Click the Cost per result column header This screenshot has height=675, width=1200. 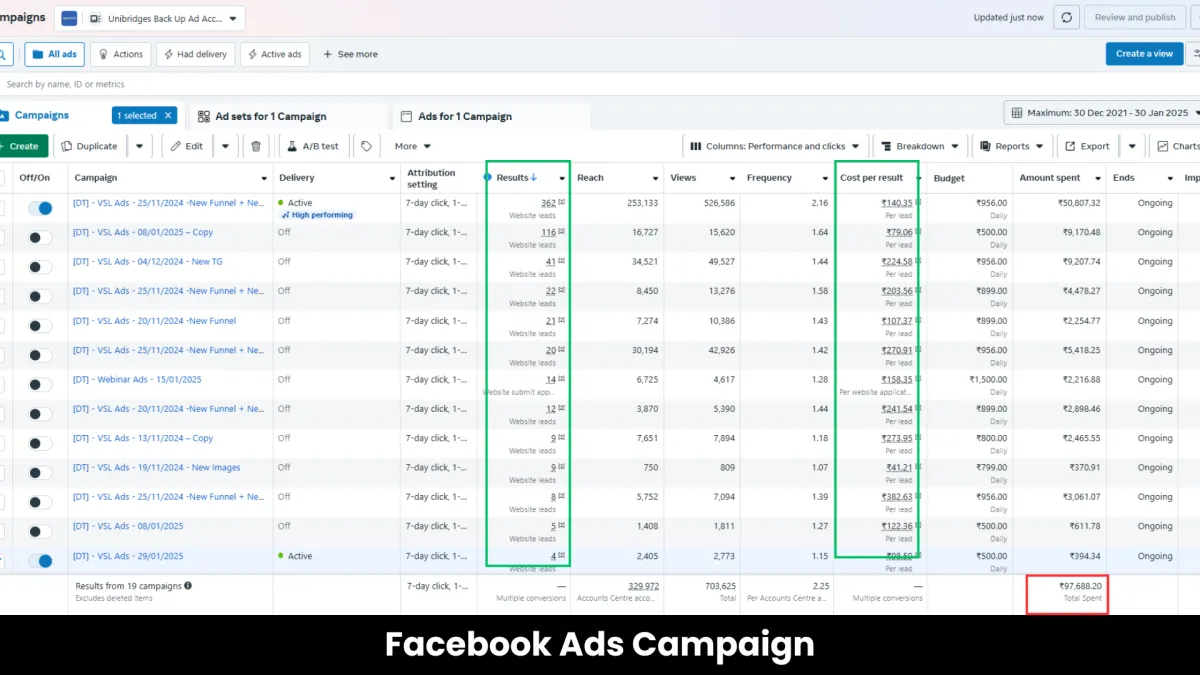coord(872,178)
